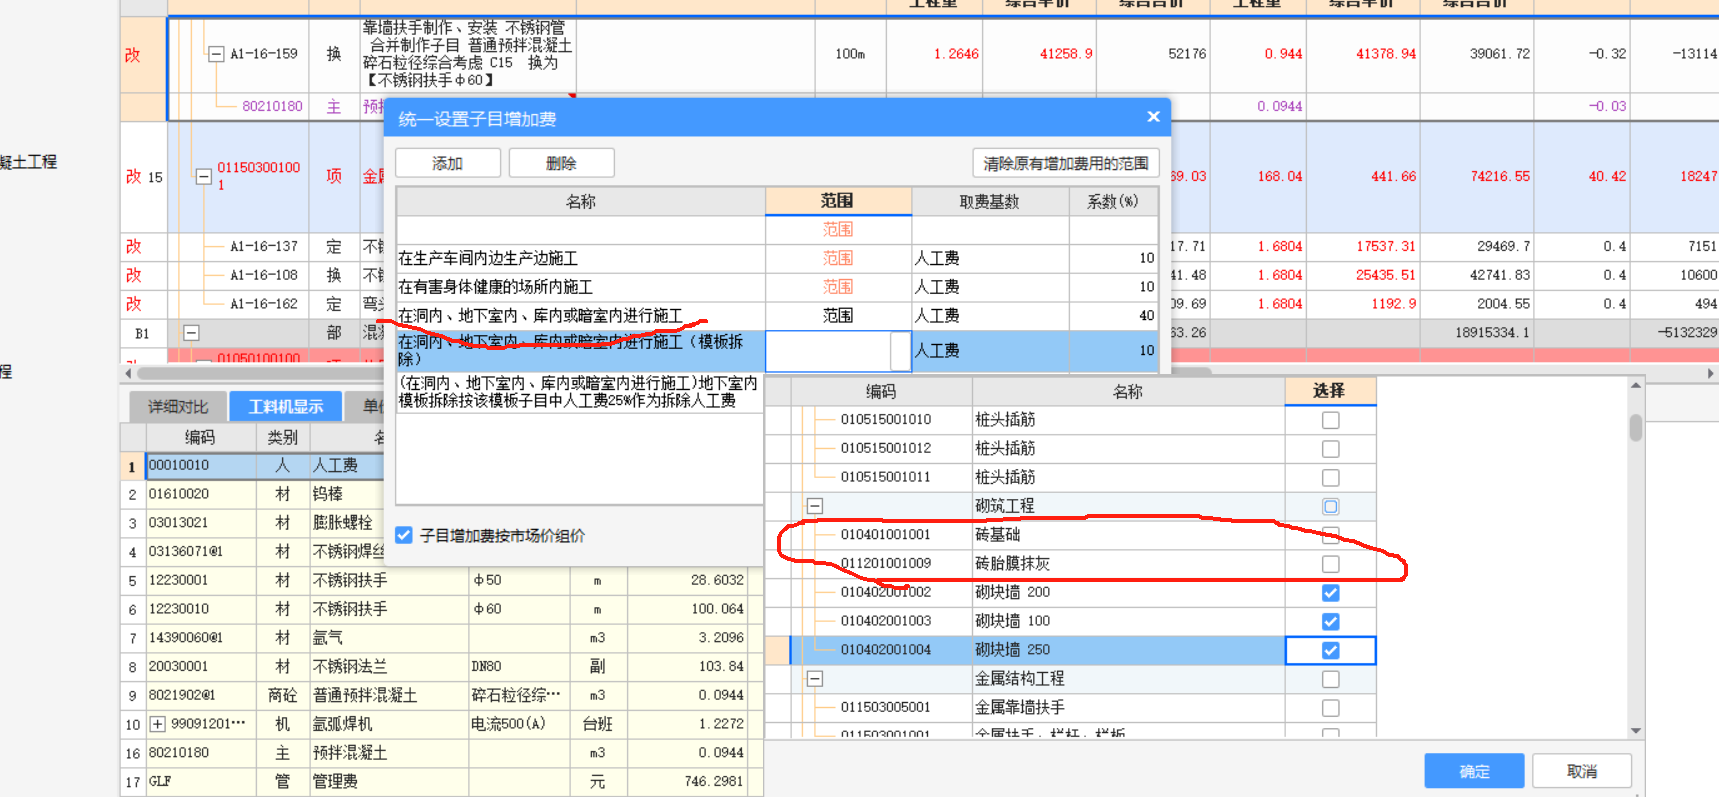The width and height of the screenshot is (1719, 797).
Task: Check the box for 010515001011 桩头插筋
Action: (x=1330, y=477)
